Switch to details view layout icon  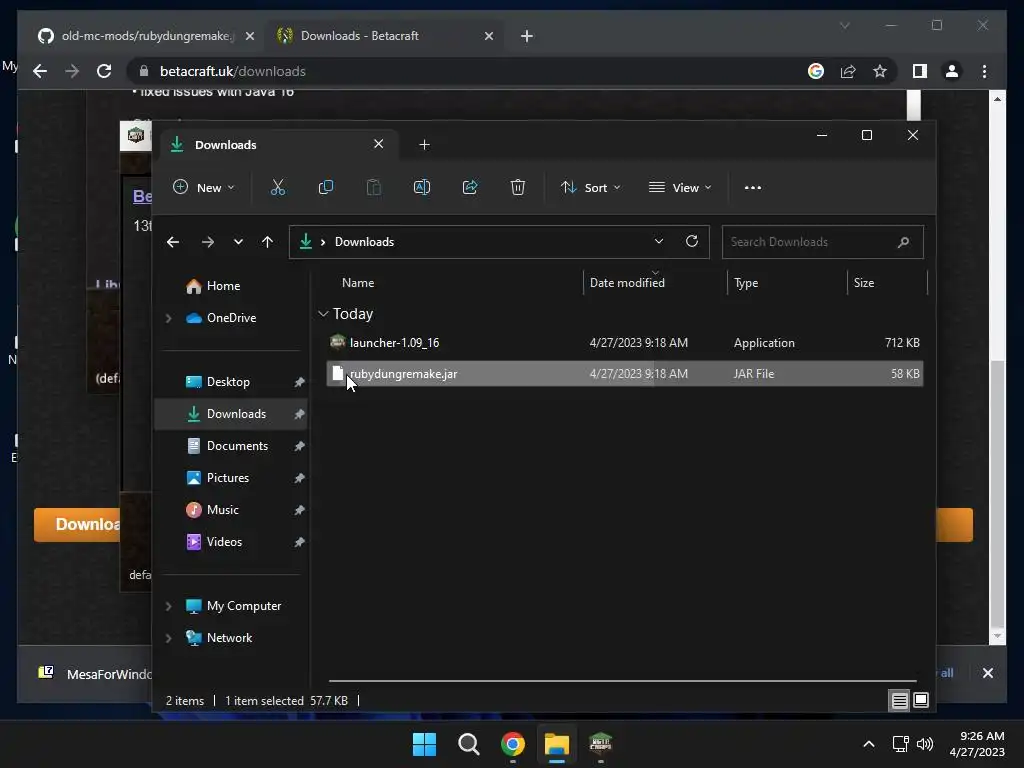click(x=899, y=701)
